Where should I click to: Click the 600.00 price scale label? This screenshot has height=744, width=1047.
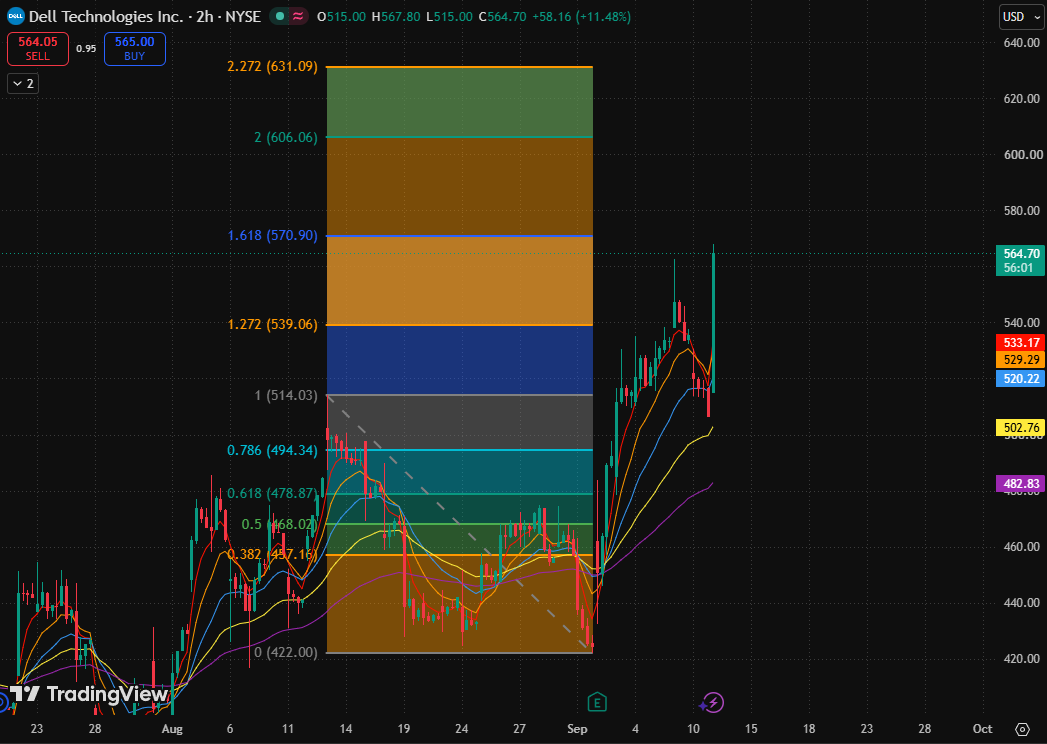tap(1022, 154)
